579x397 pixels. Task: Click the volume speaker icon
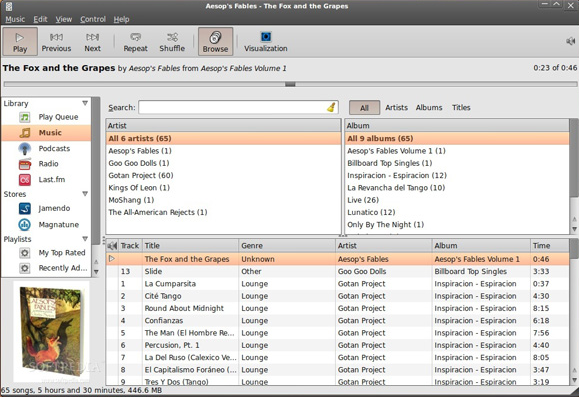[570, 41]
